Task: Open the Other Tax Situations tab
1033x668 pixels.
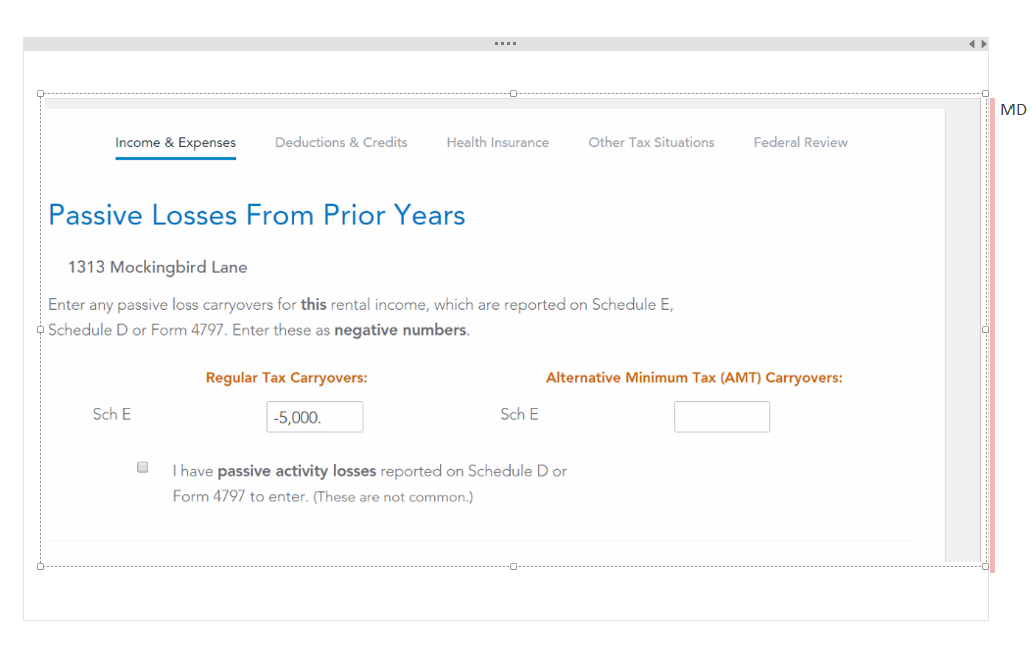Action: click(651, 142)
